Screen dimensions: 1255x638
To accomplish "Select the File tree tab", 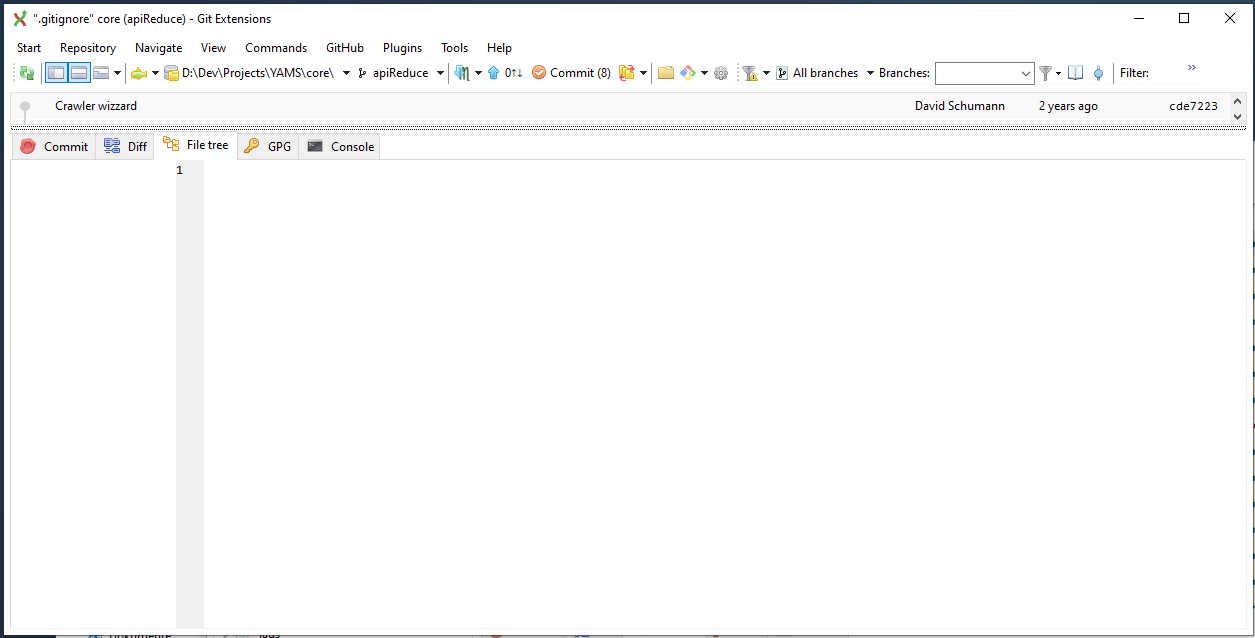I will [x=196, y=145].
